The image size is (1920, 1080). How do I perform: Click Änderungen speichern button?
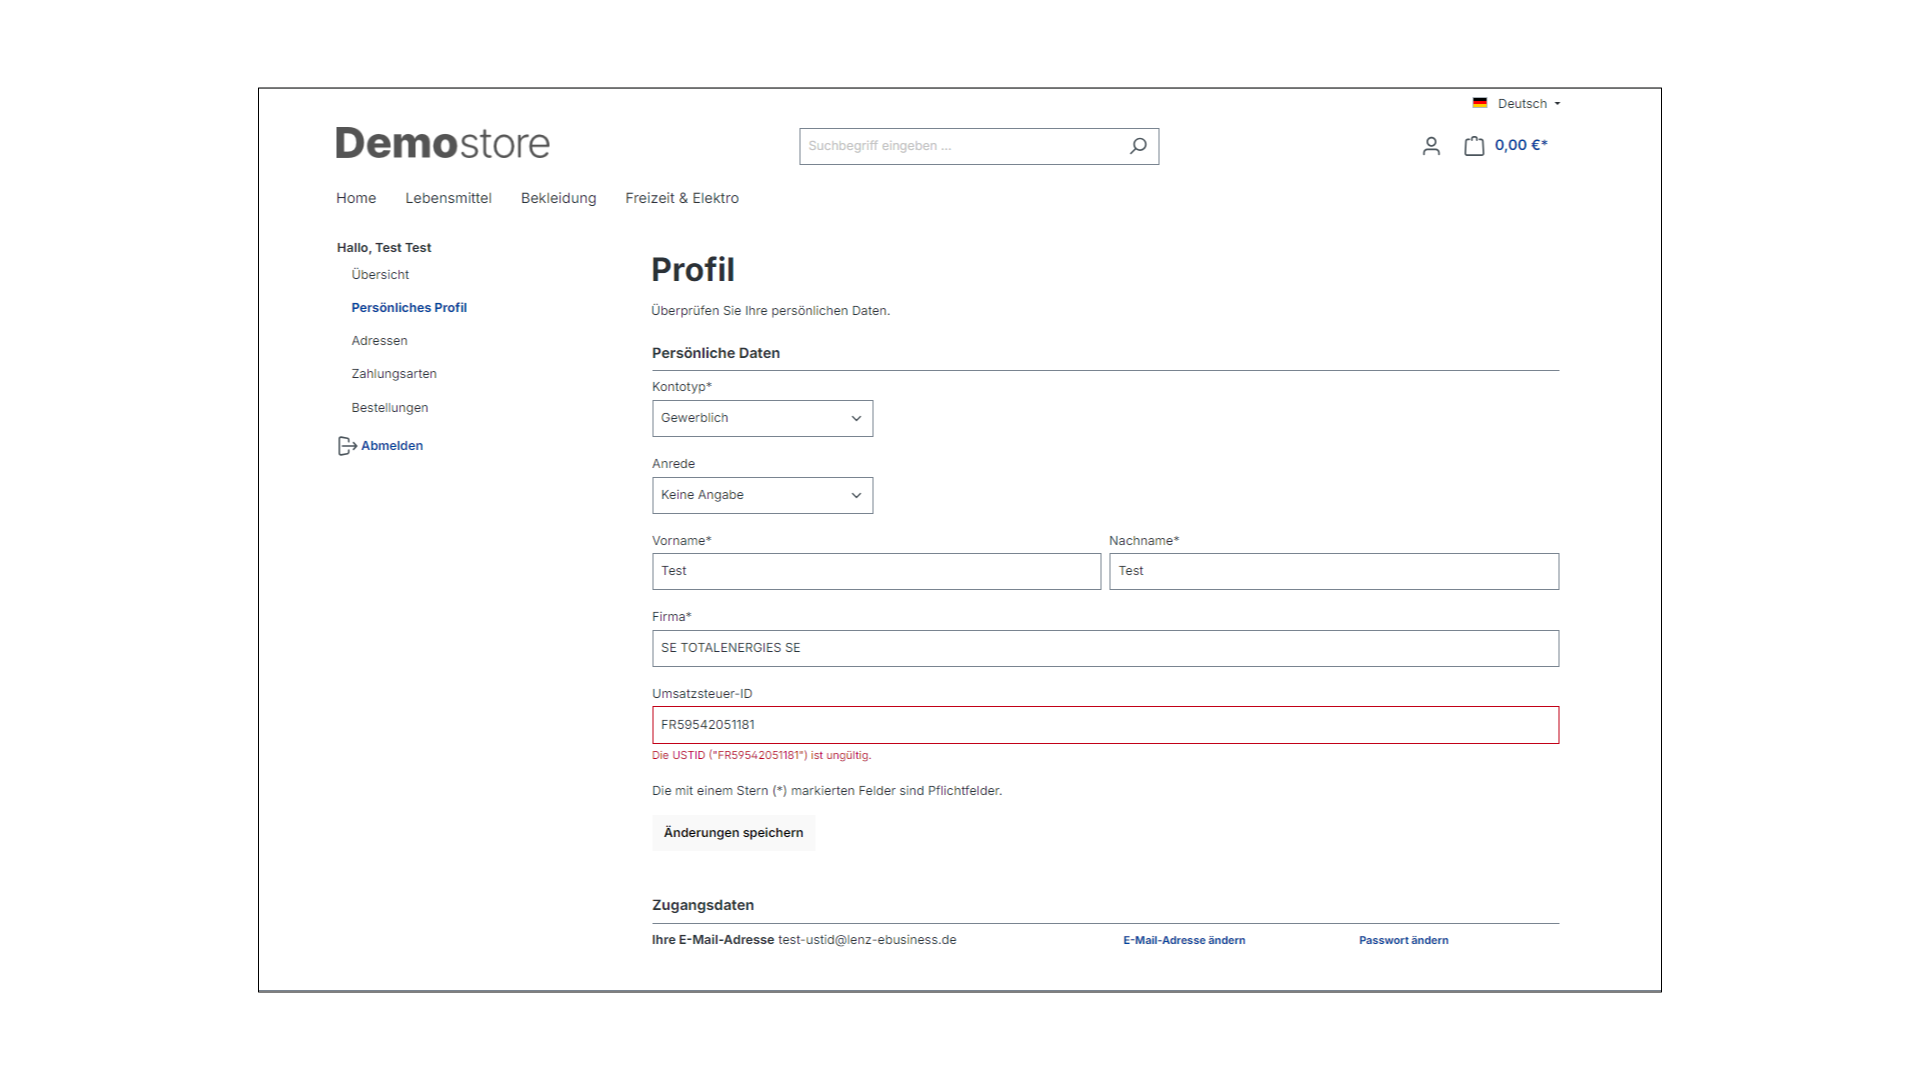pyautogui.click(x=734, y=833)
